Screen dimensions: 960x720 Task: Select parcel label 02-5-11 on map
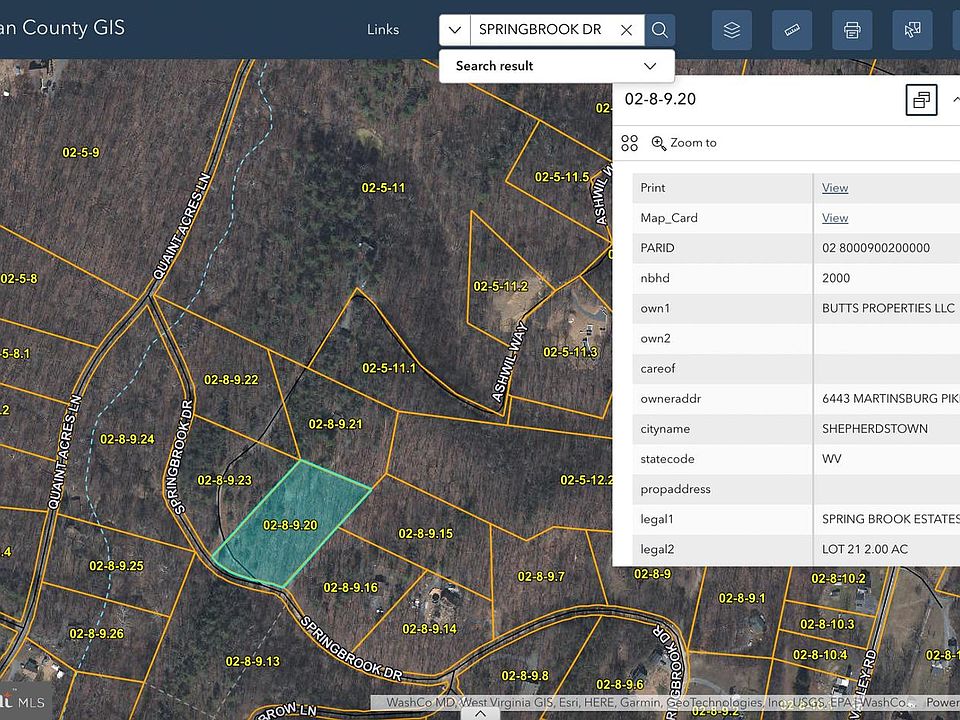click(x=383, y=188)
